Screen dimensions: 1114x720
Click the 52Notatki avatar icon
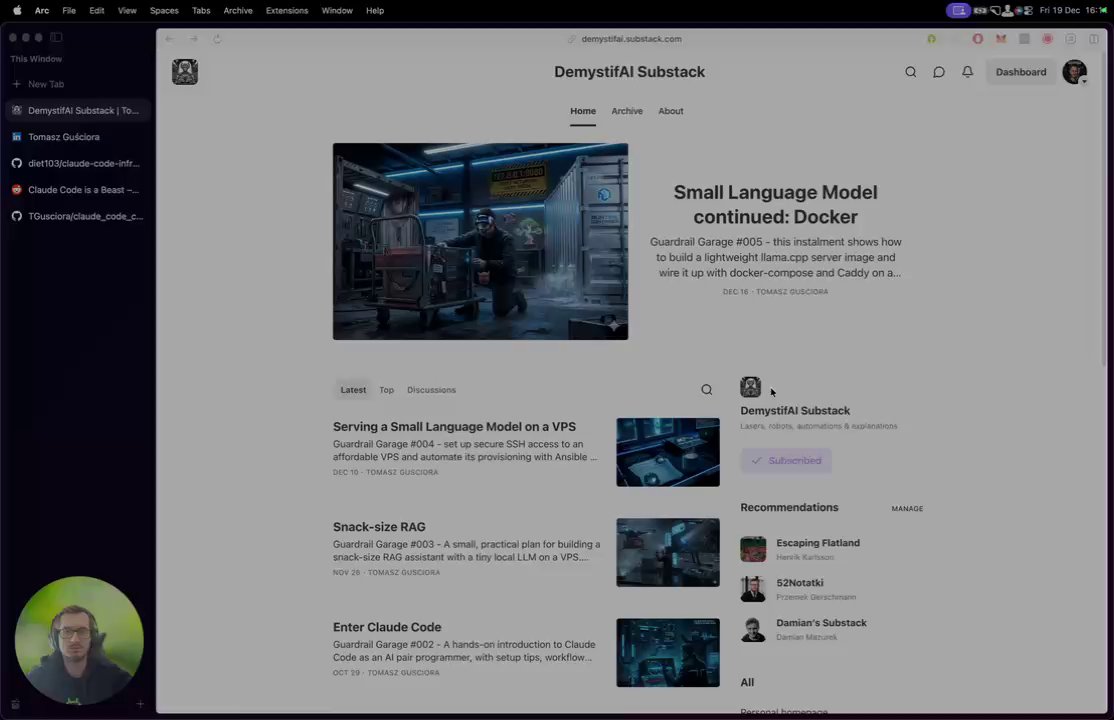(x=753, y=589)
